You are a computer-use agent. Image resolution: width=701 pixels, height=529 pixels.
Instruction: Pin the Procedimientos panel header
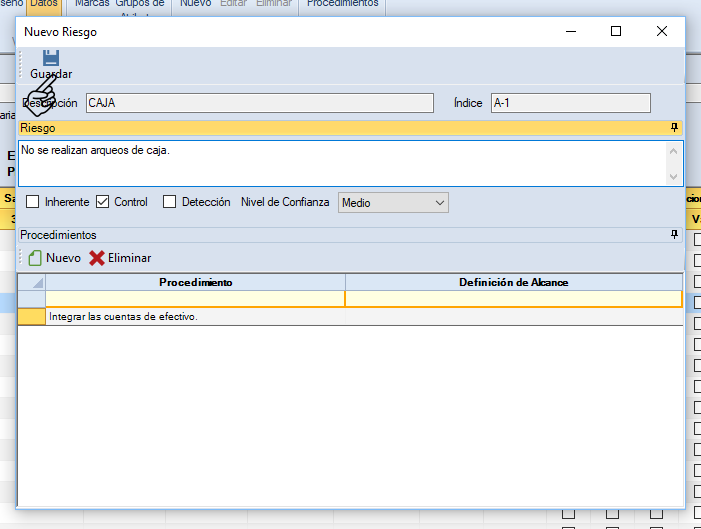674,235
